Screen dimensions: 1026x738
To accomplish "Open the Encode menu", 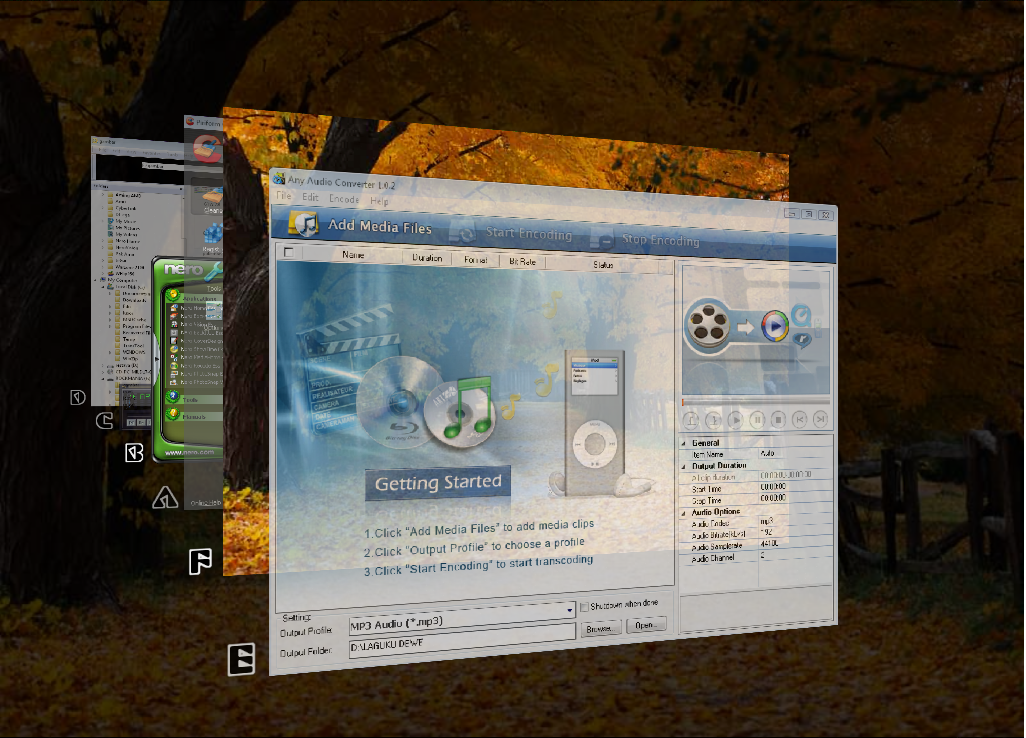I will pos(344,198).
